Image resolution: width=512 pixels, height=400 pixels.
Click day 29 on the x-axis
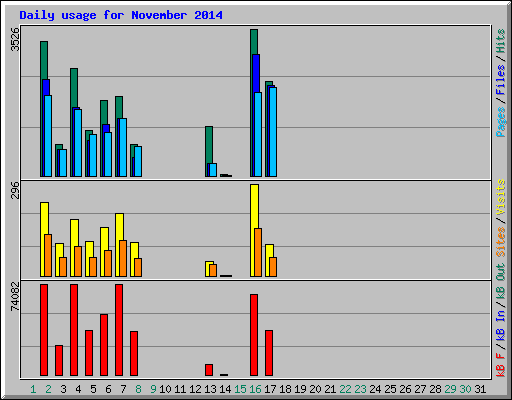pyautogui.click(x=450, y=389)
